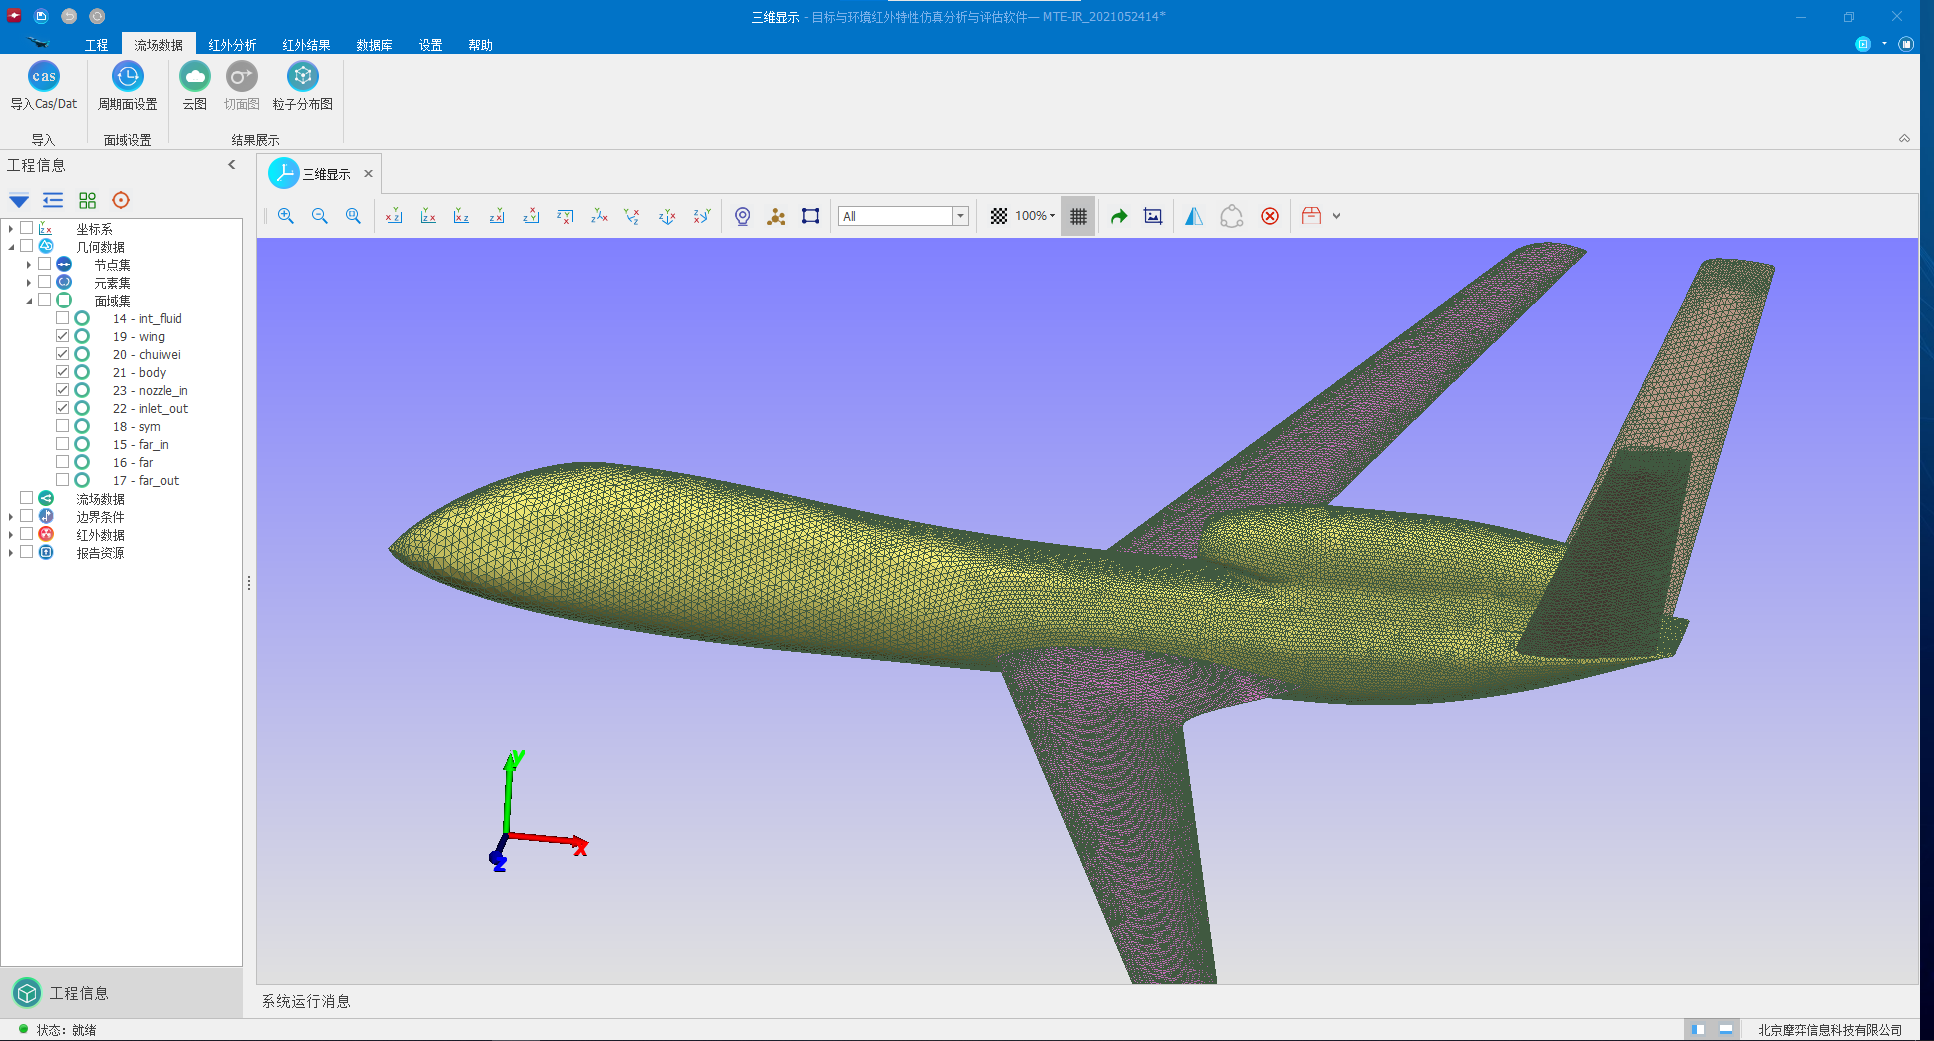This screenshot has height=1041, width=1934.
Task: Uncheck the 19 - wing surface
Action: coord(63,336)
